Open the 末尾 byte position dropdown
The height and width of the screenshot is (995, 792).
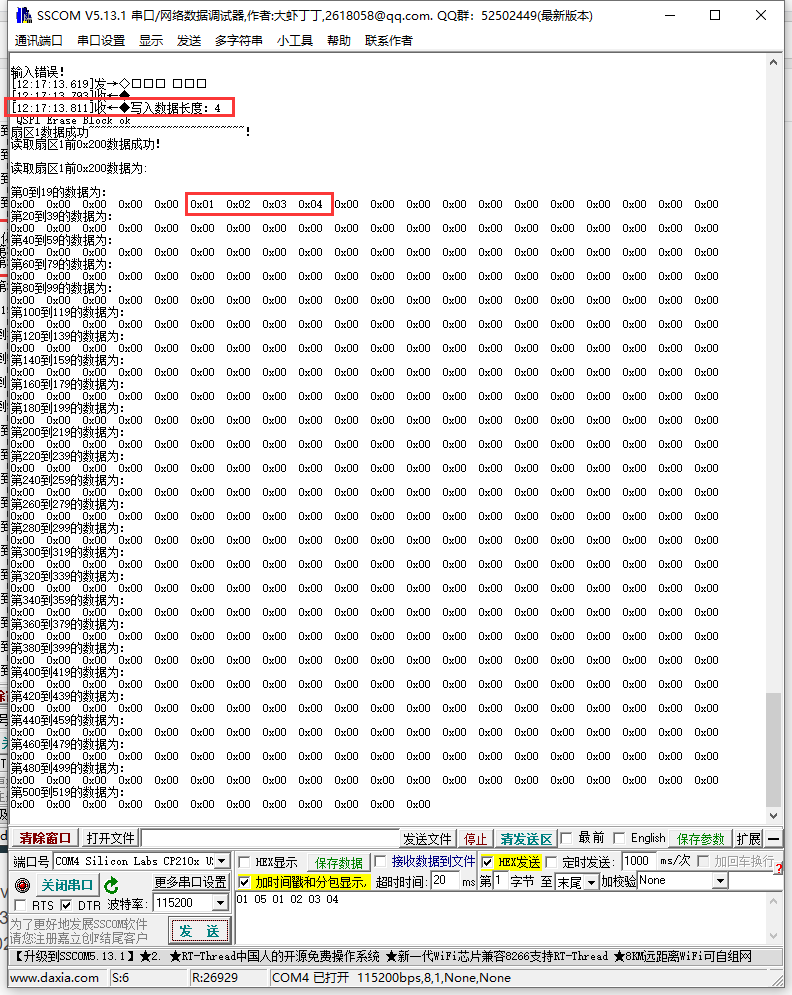(591, 882)
